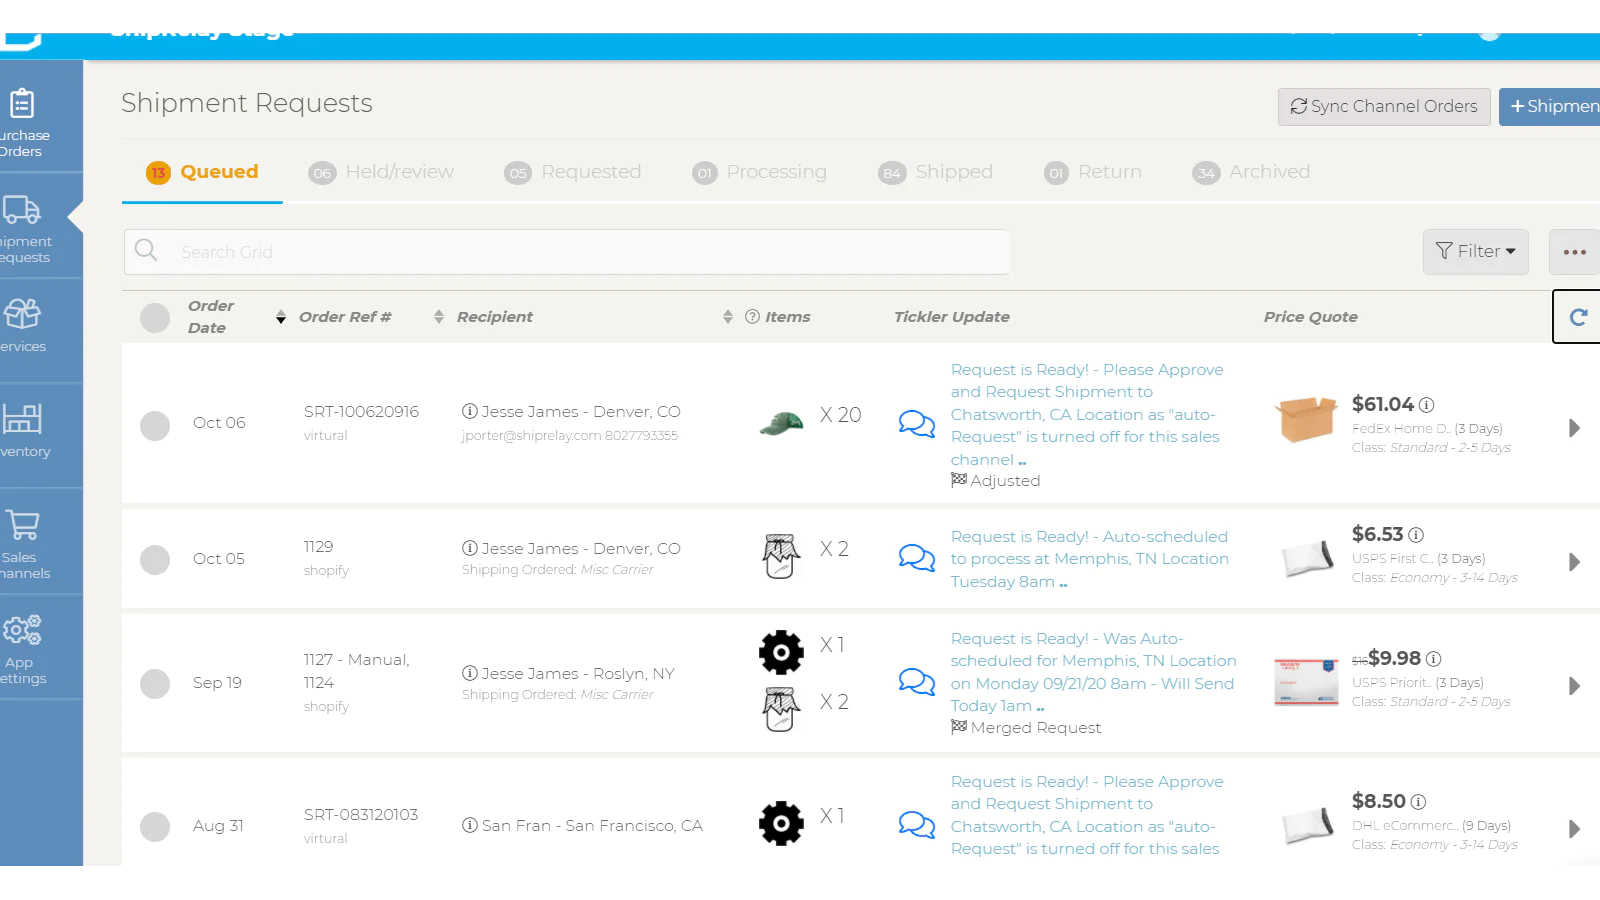Open Purchase Orders in the sidebar

24,121
